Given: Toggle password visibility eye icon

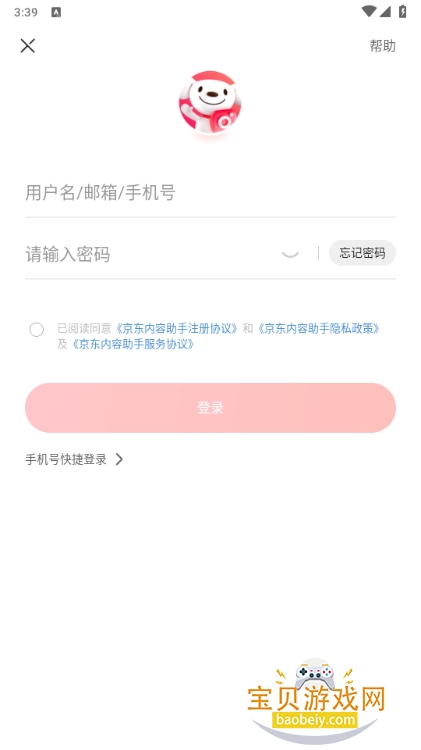Looking at the screenshot, I should pos(290,254).
